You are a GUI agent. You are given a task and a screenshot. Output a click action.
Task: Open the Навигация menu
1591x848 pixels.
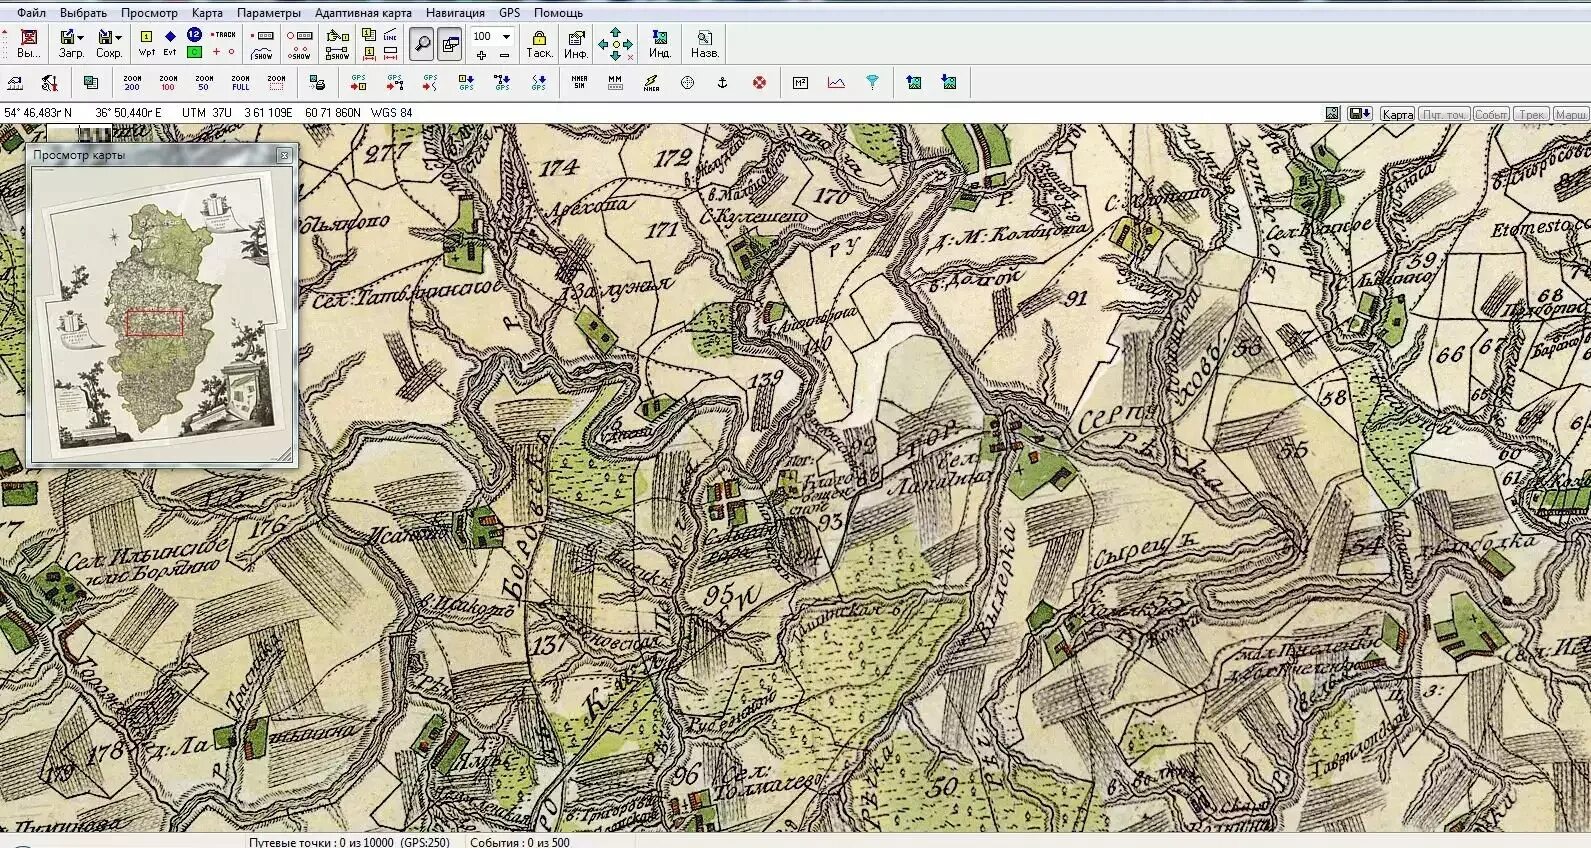pyautogui.click(x=455, y=13)
